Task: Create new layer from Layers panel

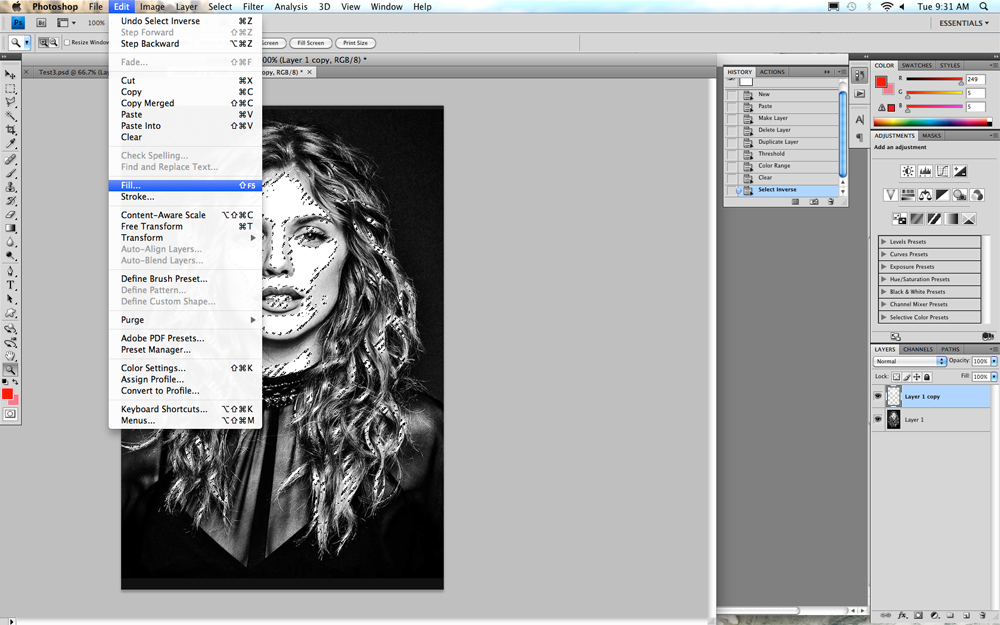Action: tap(966, 615)
